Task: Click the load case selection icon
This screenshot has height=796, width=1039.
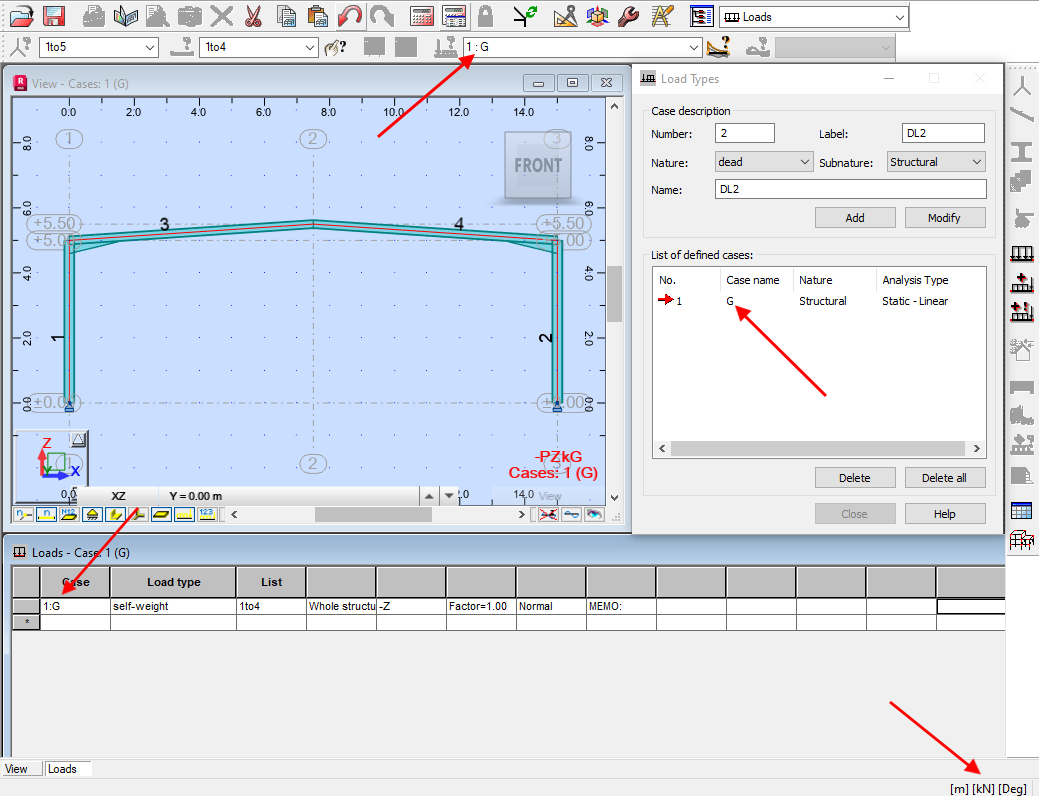Action: pos(445,47)
